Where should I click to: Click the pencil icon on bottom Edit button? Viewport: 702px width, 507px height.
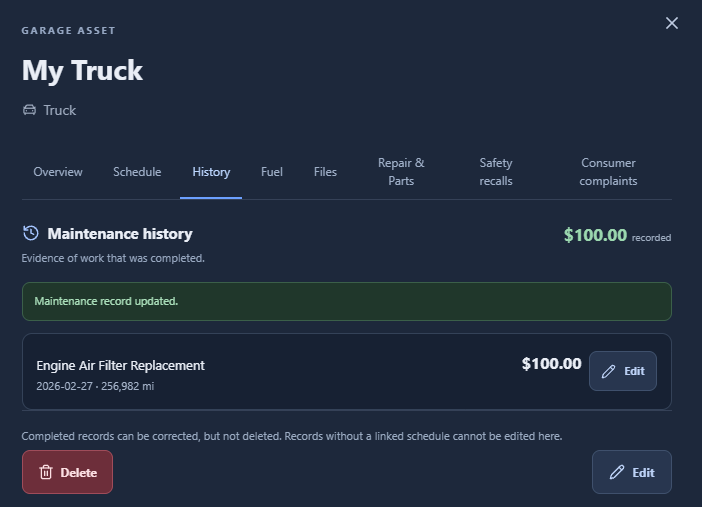617,472
